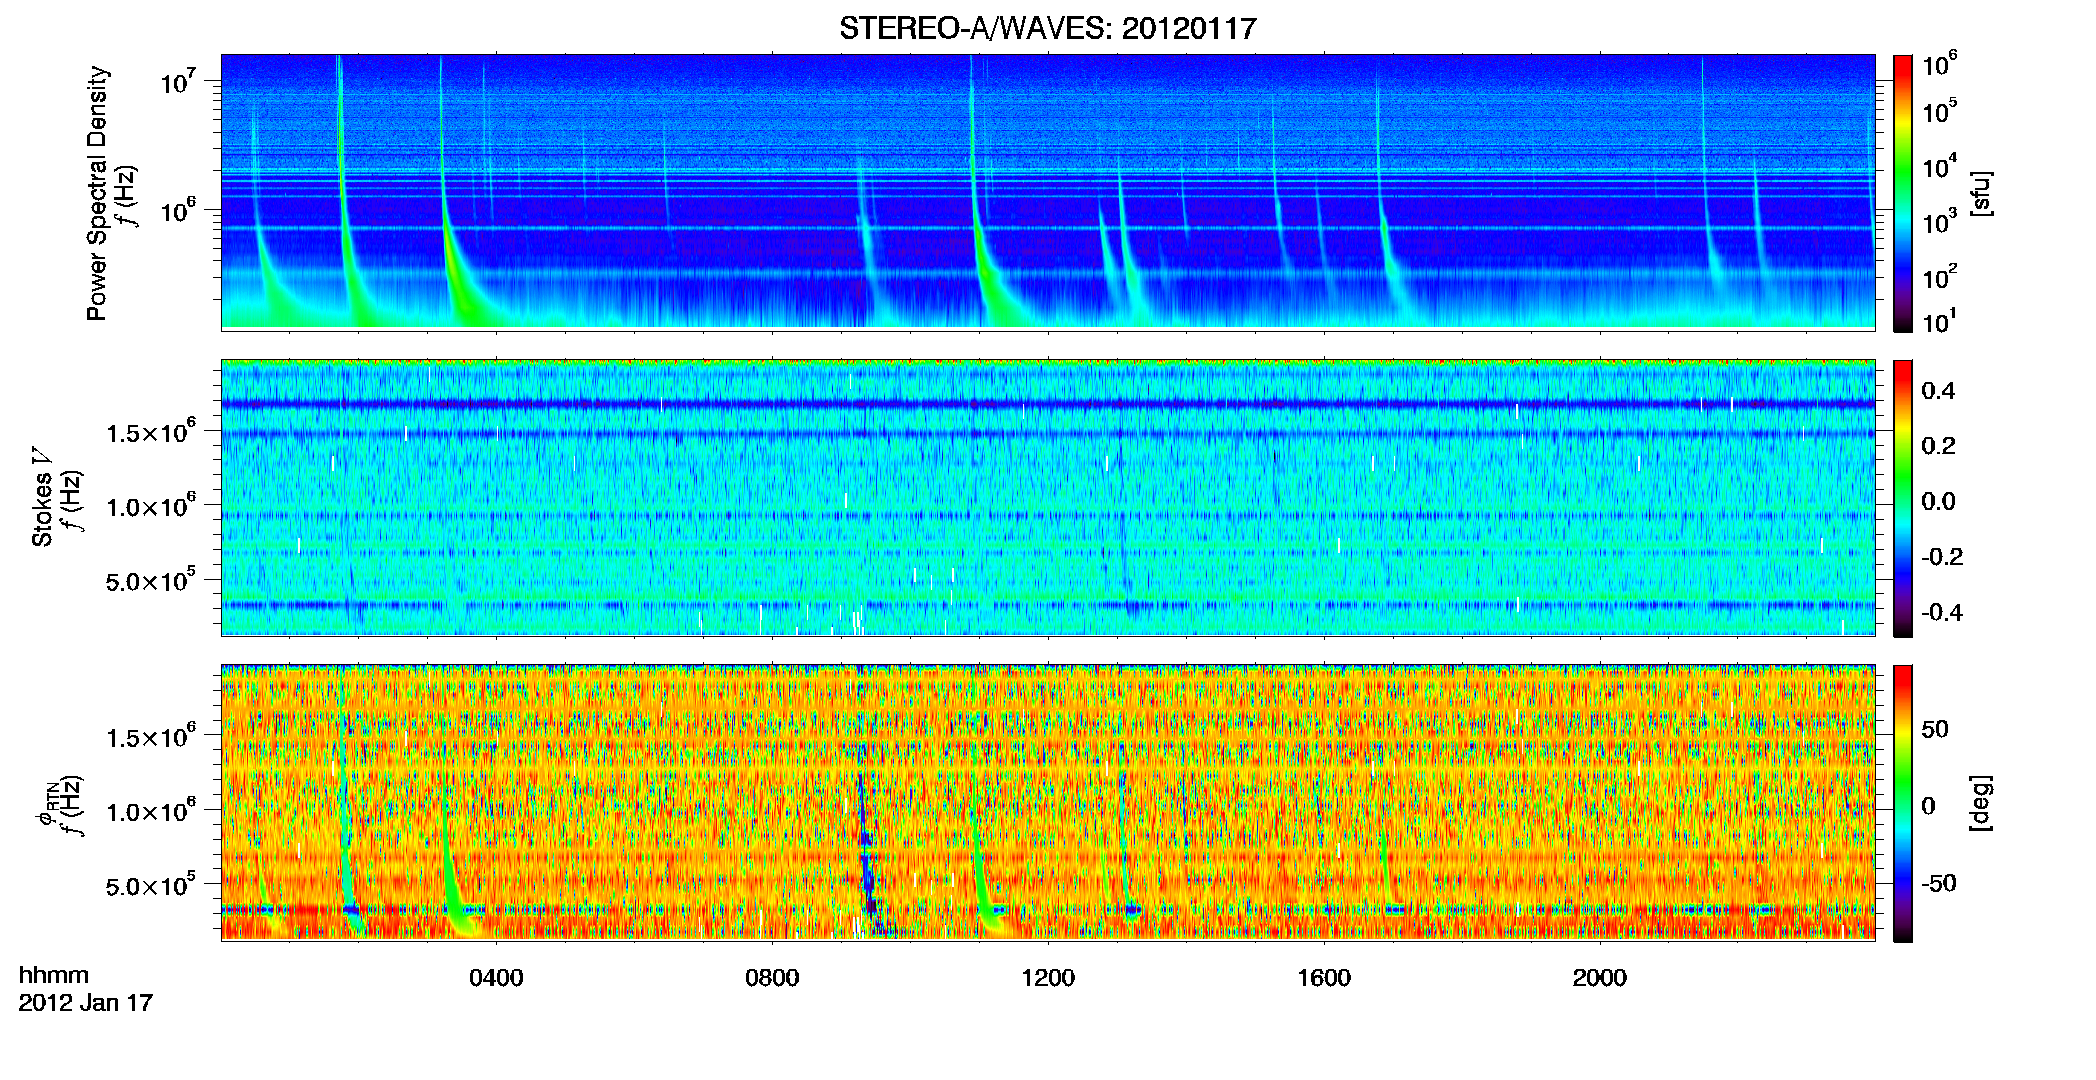The width and height of the screenshot is (2096, 1080).
Task: Click the 1200 time tick label
Action: point(1048,978)
